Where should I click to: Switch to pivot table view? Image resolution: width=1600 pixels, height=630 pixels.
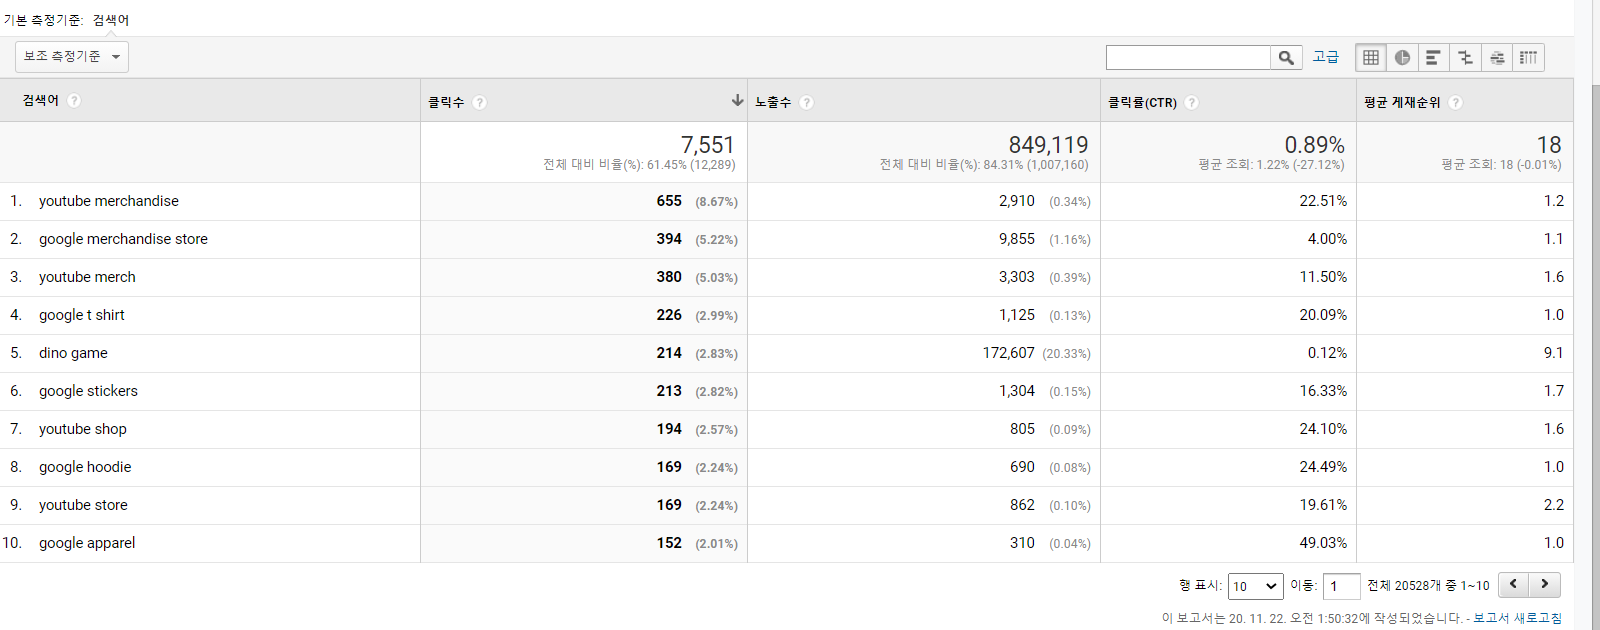(1528, 58)
